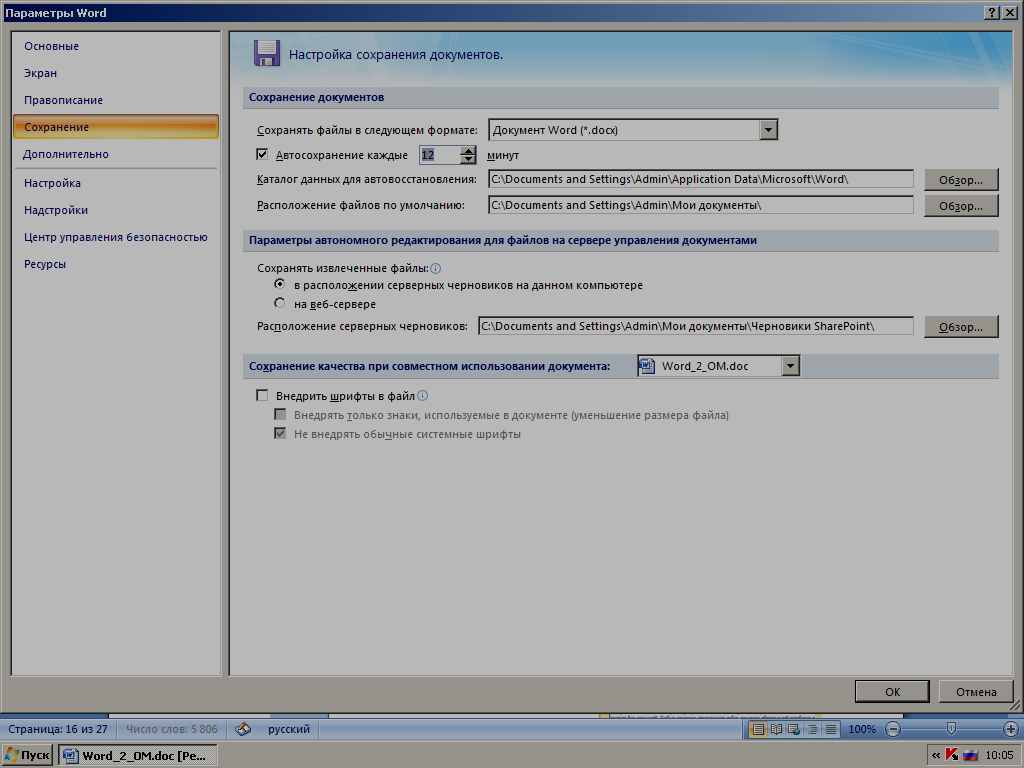
Task: Click Word_2_OM.doc taskbar button
Action: pyautogui.click(x=138, y=756)
